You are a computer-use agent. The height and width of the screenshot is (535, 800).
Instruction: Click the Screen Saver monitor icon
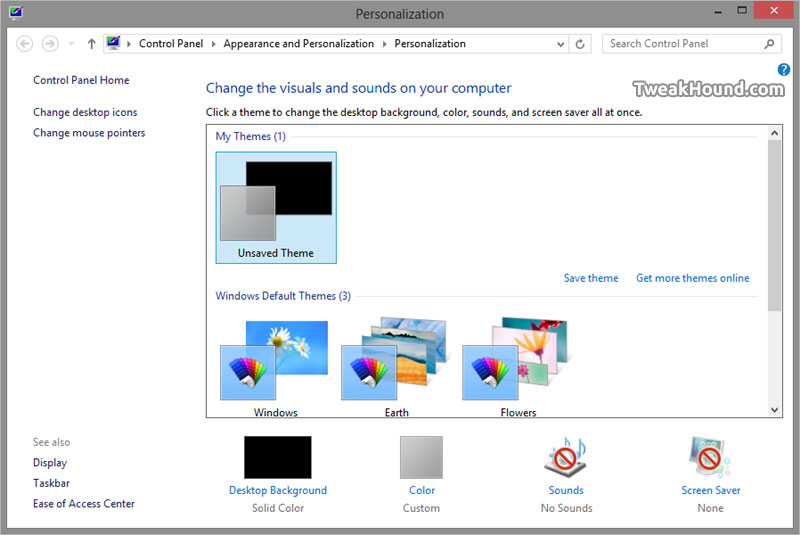[x=710, y=457]
